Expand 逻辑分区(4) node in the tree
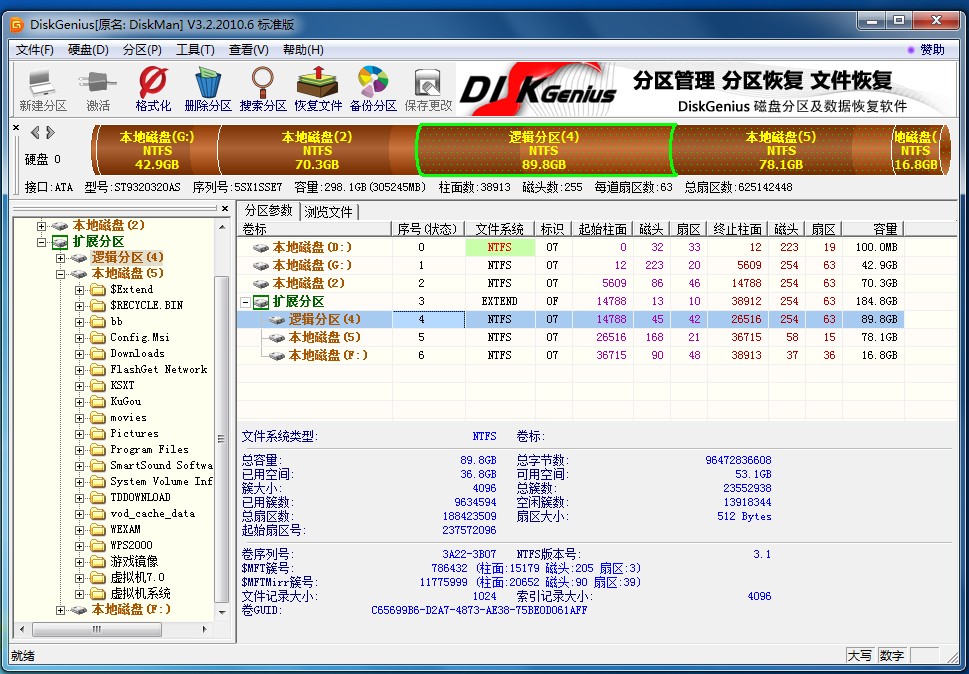The height and width of the screenshot is (674, 969). (60, 258)
